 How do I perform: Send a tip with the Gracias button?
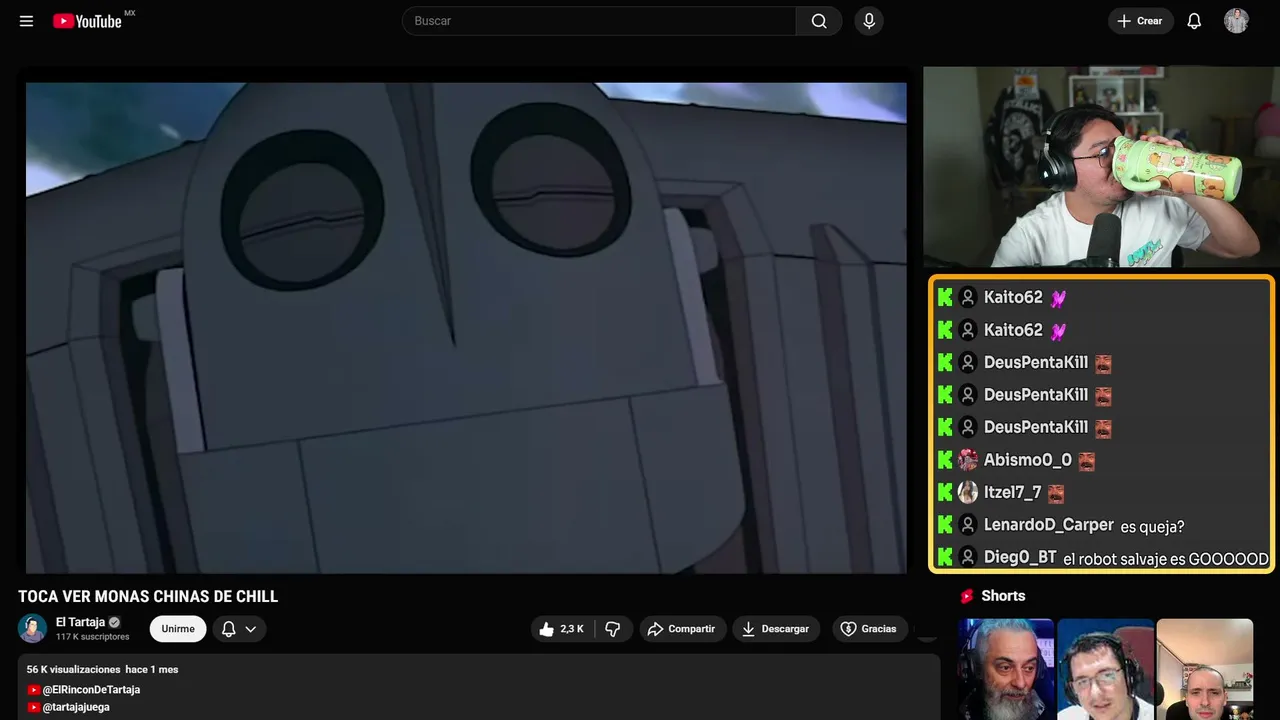pyautogui.click(x=868, y=629)
